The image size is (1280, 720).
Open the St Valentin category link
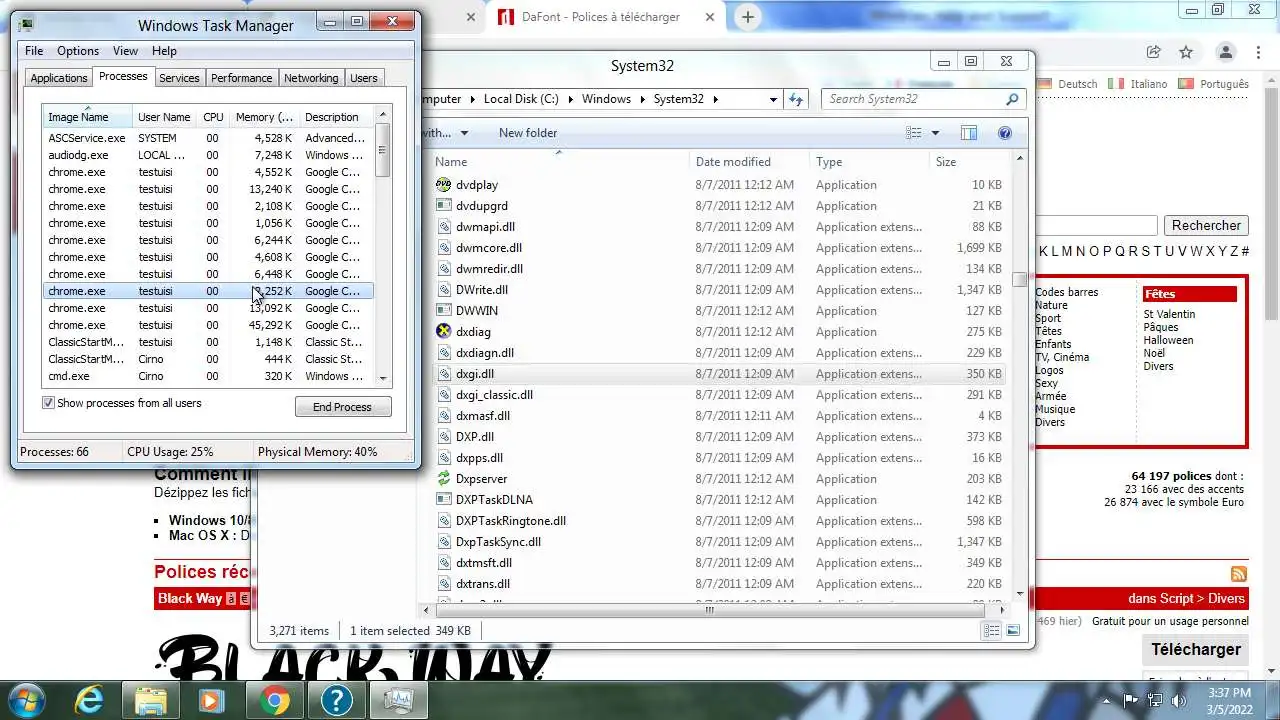(x=1169, y=314)
